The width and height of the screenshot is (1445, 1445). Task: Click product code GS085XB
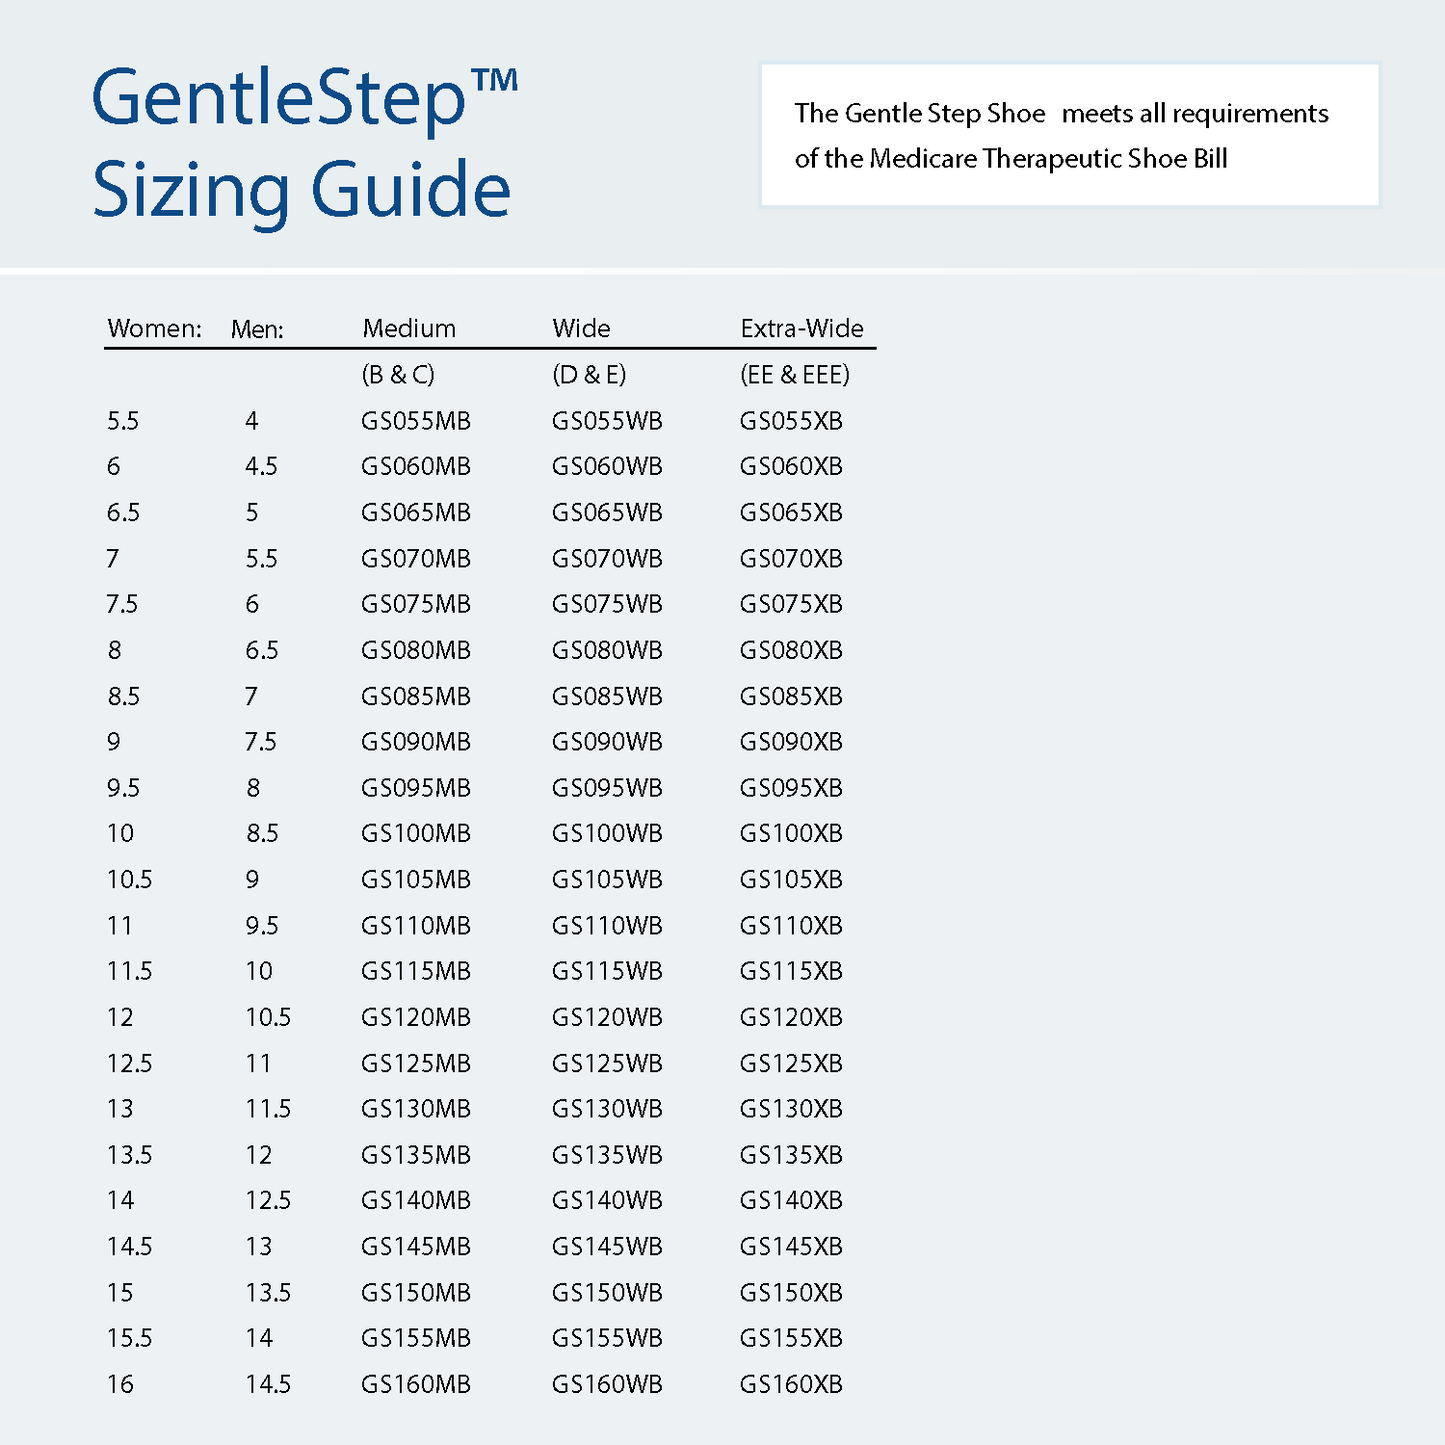[x=791, y=696]
